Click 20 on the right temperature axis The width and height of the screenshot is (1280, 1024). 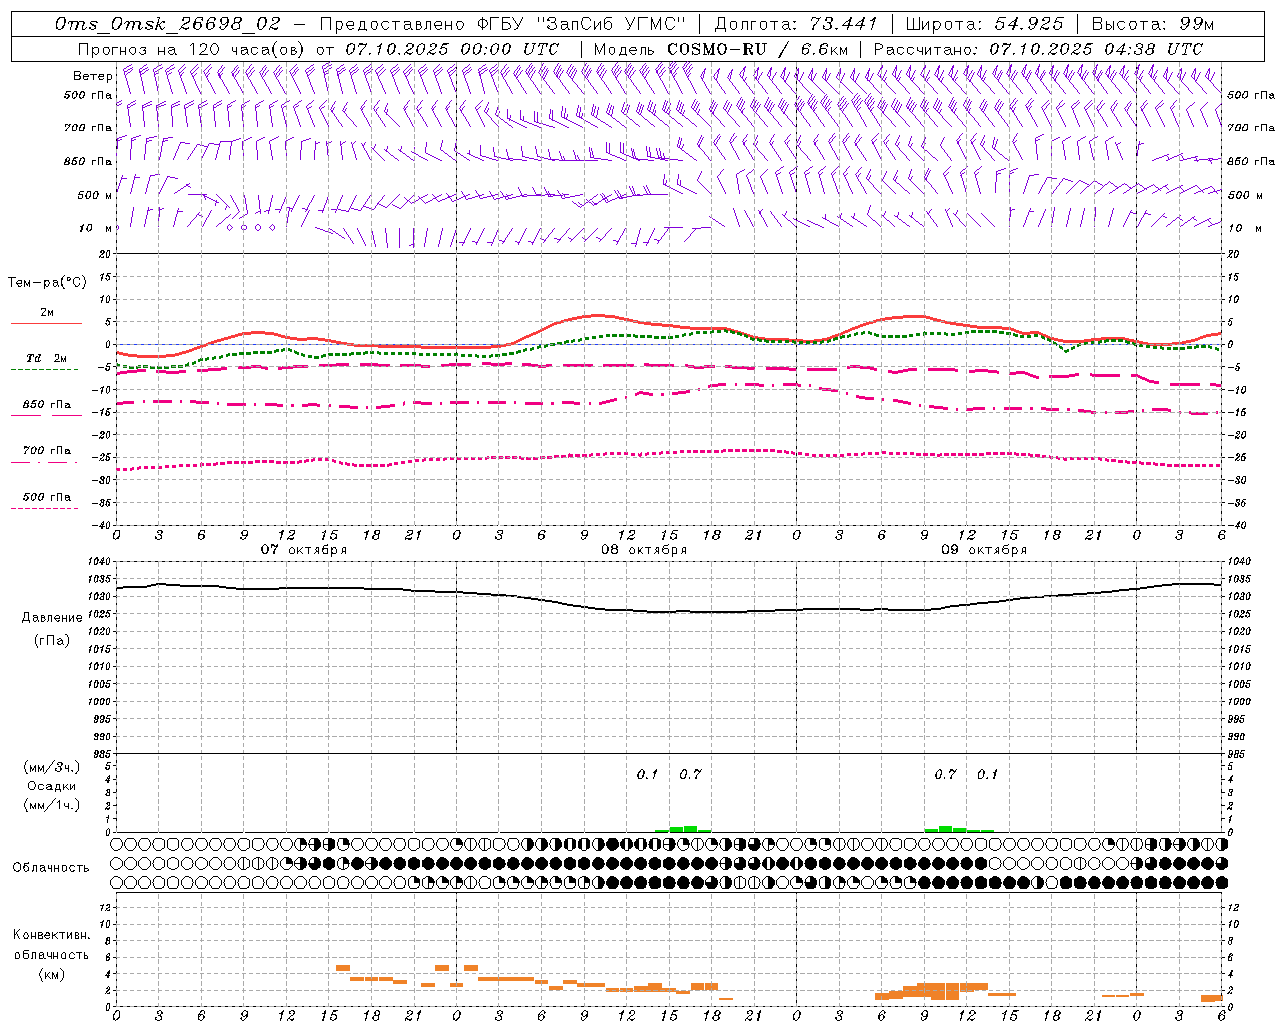pos(1233,254)
